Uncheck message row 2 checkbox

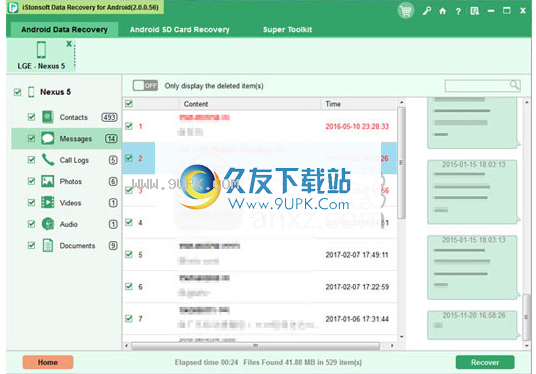coord(129,158)
